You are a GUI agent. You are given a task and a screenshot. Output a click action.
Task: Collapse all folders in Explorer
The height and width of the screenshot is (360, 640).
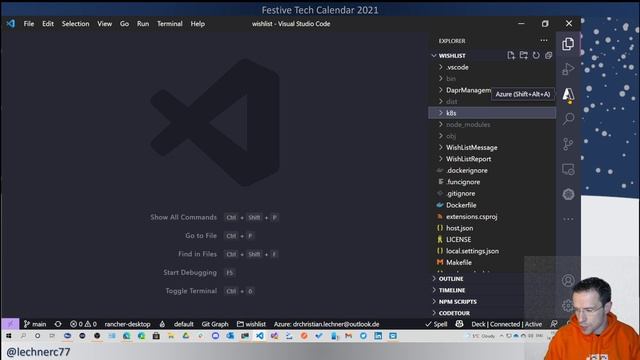[548, 55]
